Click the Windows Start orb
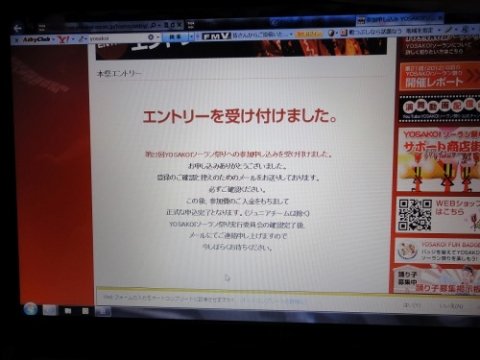The image size is (480, 360). point(30,309)
